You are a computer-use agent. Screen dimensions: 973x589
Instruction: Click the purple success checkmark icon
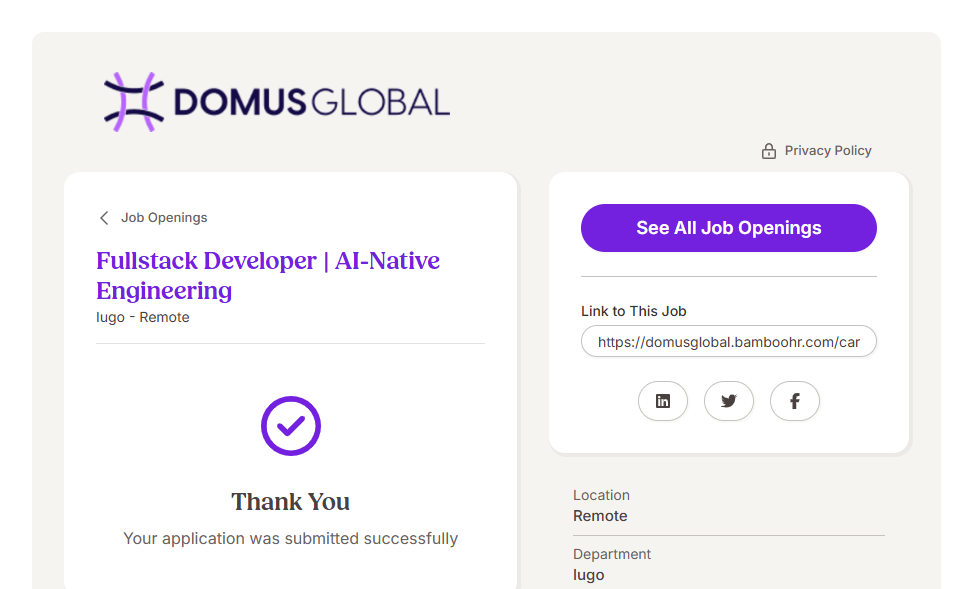click(x=291, y=426)
